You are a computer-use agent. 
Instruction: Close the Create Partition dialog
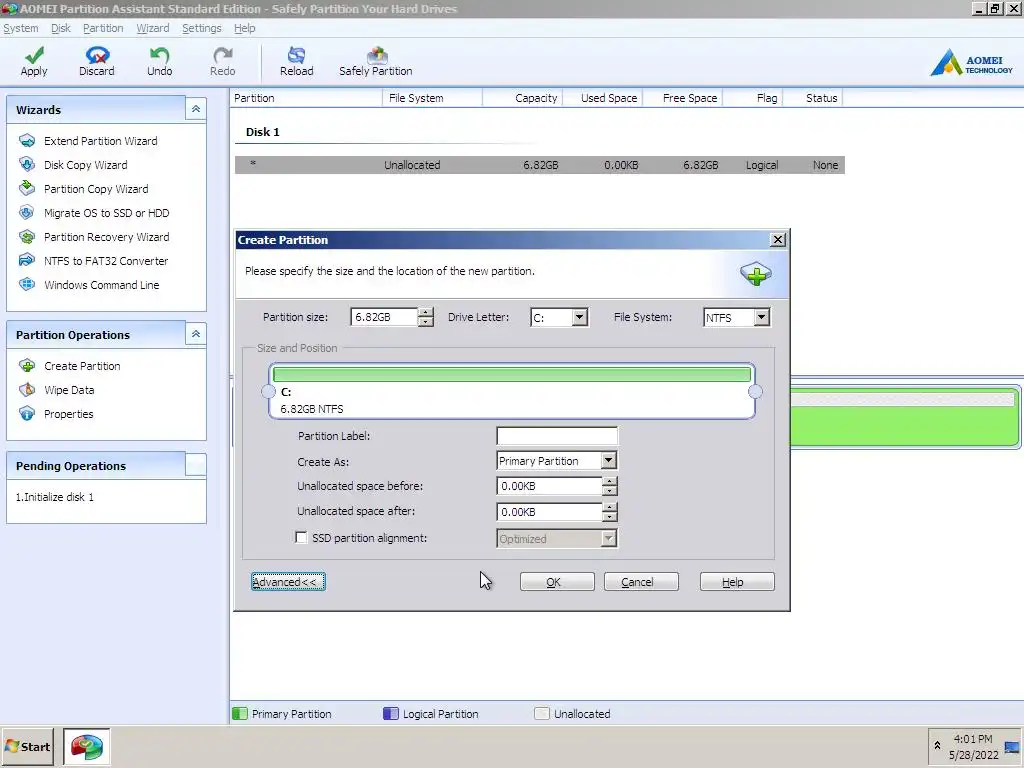778,240
